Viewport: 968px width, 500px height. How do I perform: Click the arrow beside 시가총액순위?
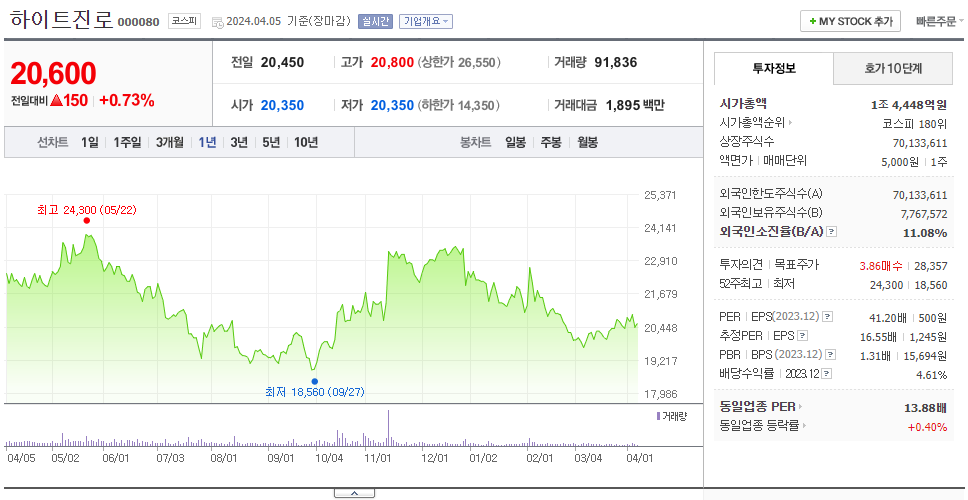click(790, 123)
